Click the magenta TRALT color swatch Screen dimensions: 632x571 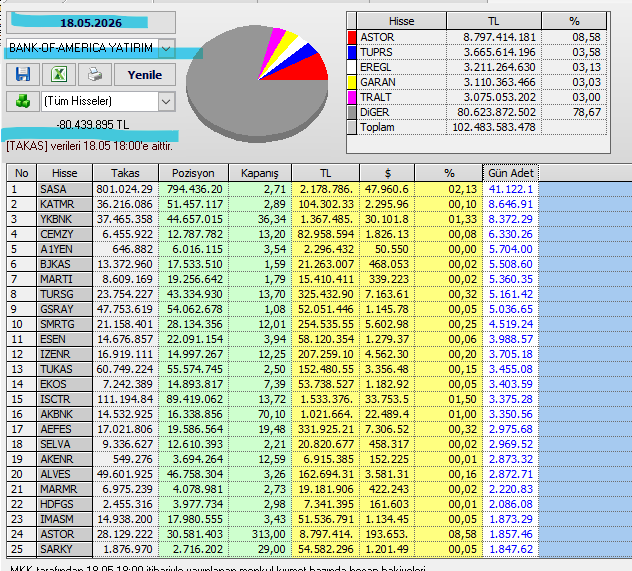352,97
